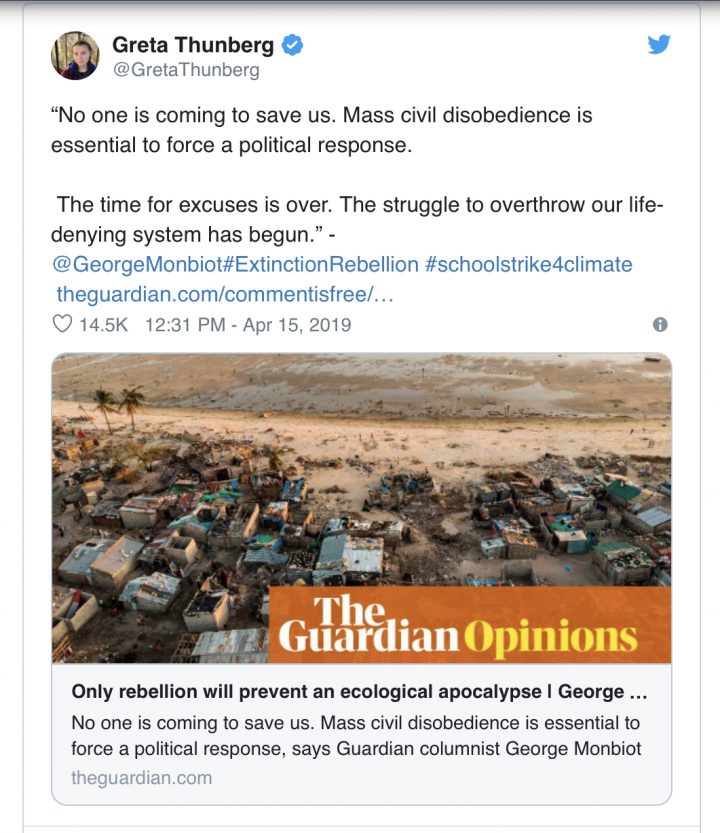Like the tweet with the heart icon
Screen dimensions: 720x833
[62, 324]
